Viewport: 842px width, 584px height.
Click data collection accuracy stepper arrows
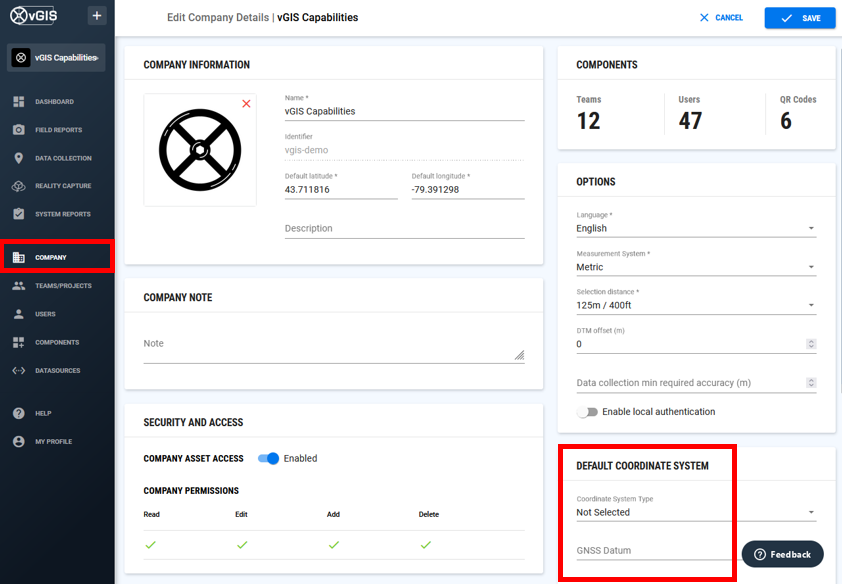point(811,382)
